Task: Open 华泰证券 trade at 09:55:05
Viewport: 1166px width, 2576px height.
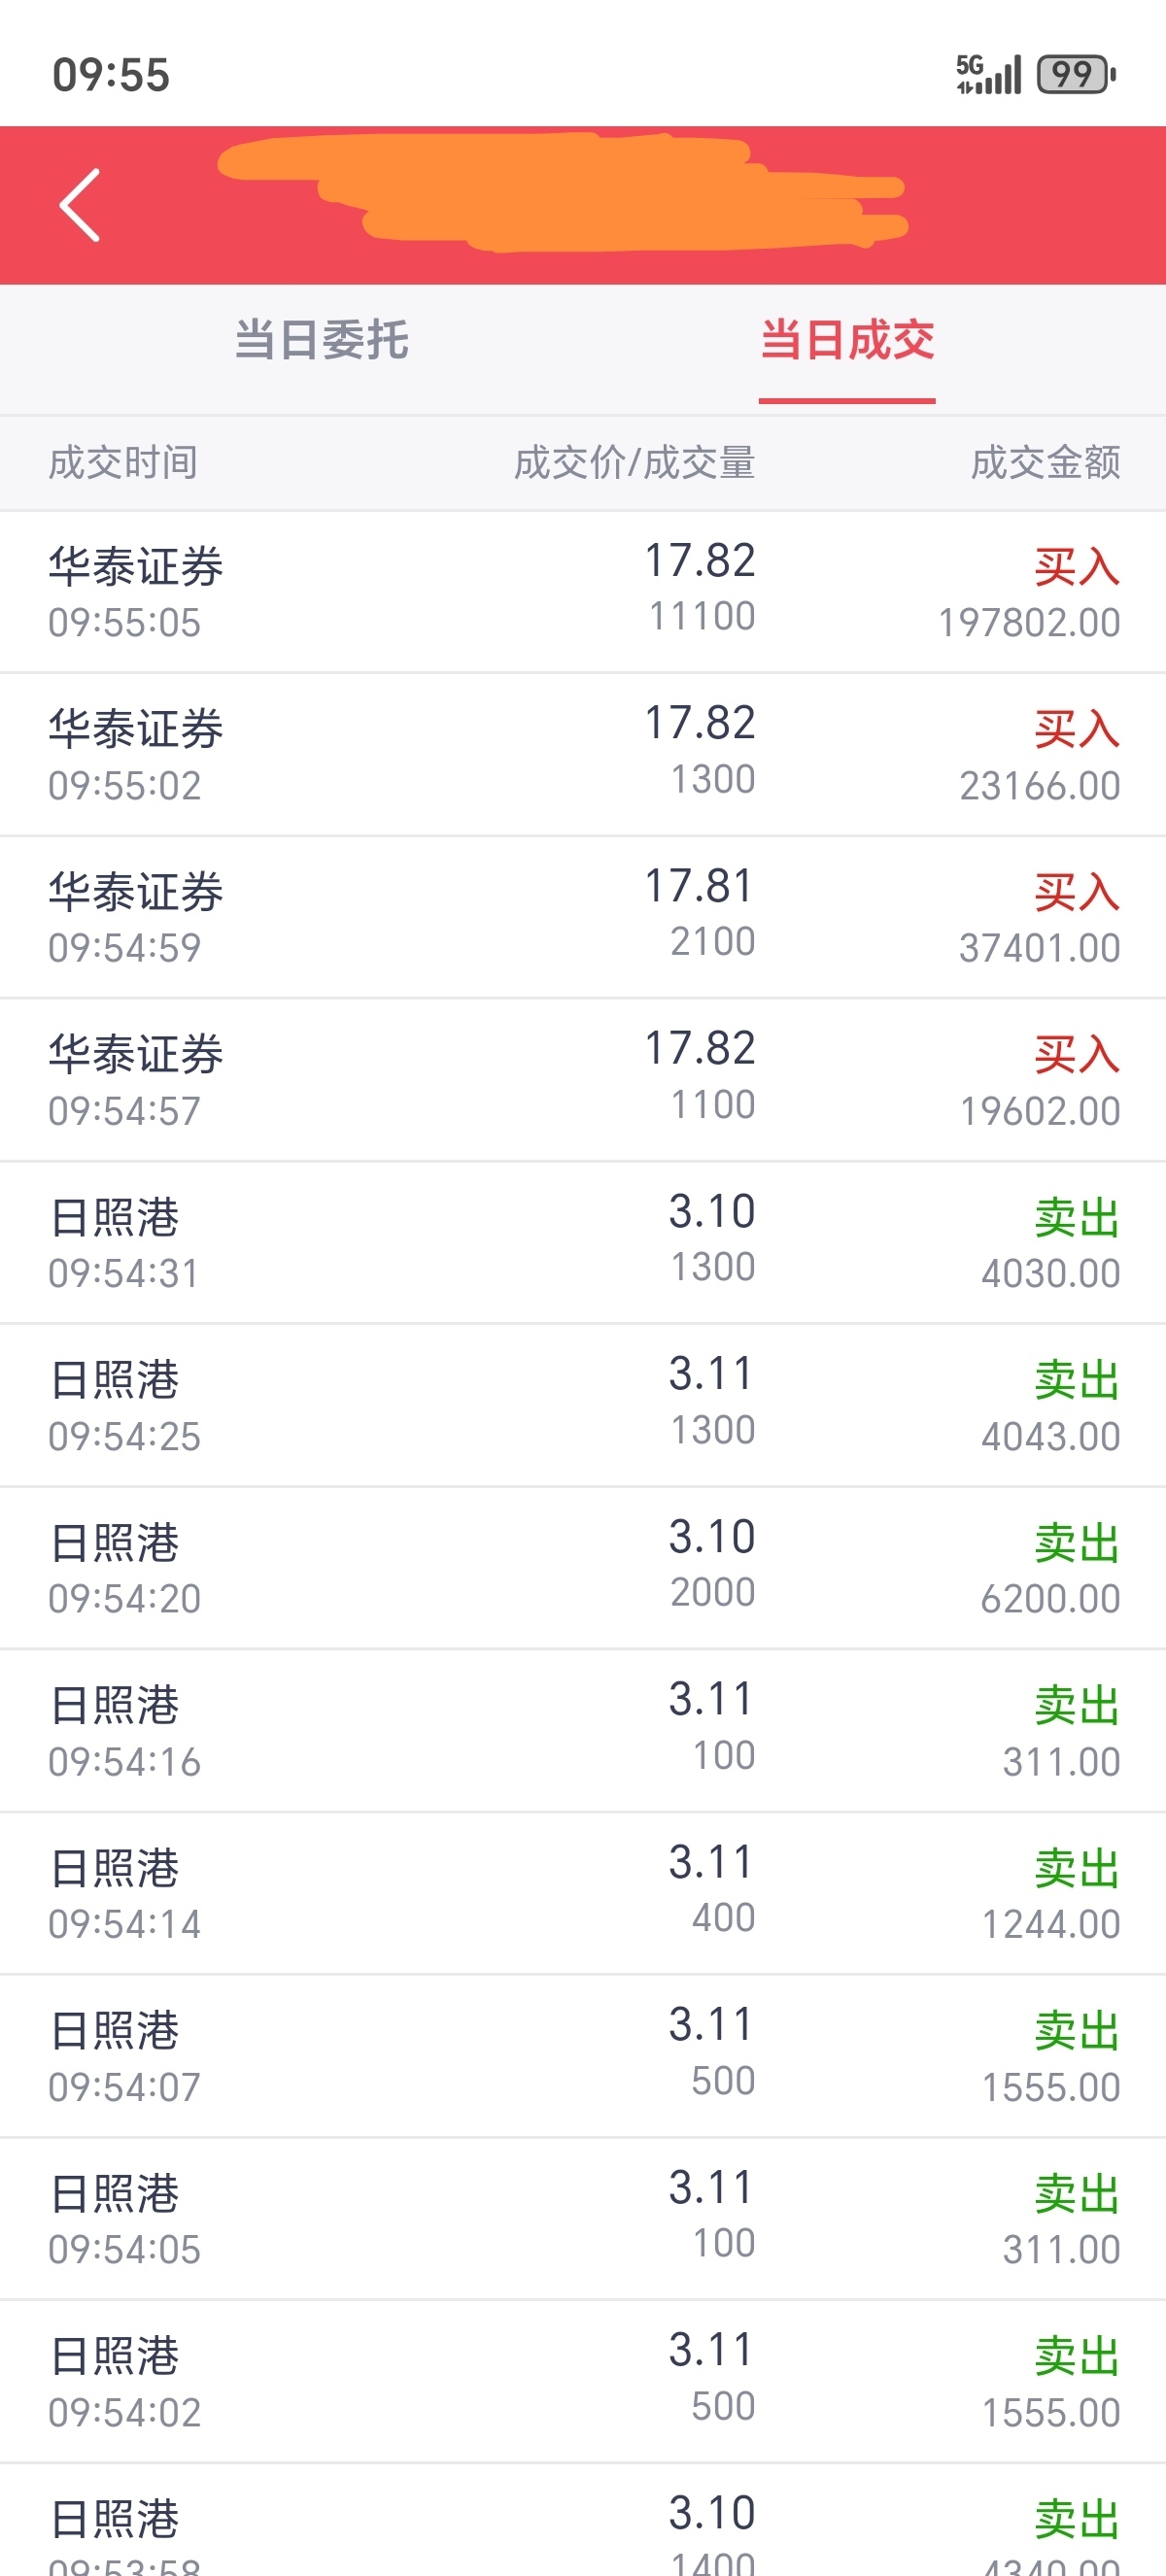Action: [x=583, y=592]
